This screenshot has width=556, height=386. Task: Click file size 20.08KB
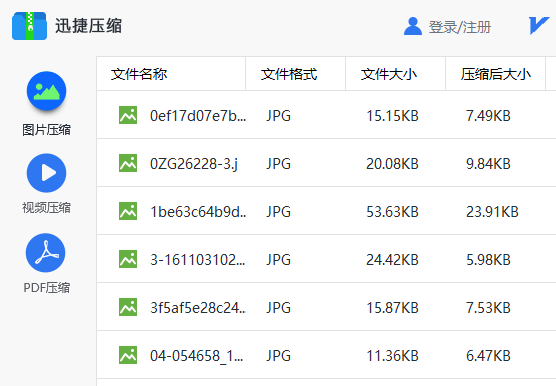pos(392,164)
